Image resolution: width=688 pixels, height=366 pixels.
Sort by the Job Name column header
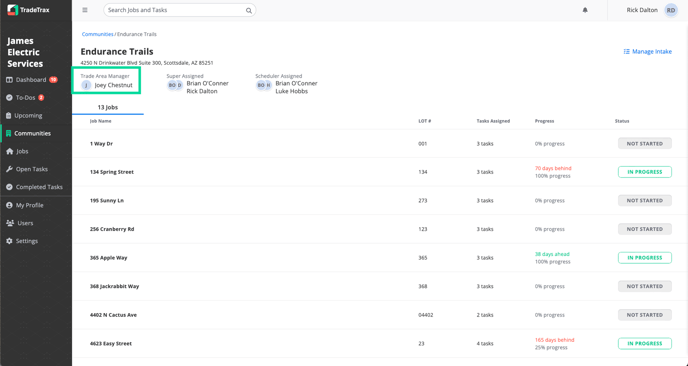(100, 121)
